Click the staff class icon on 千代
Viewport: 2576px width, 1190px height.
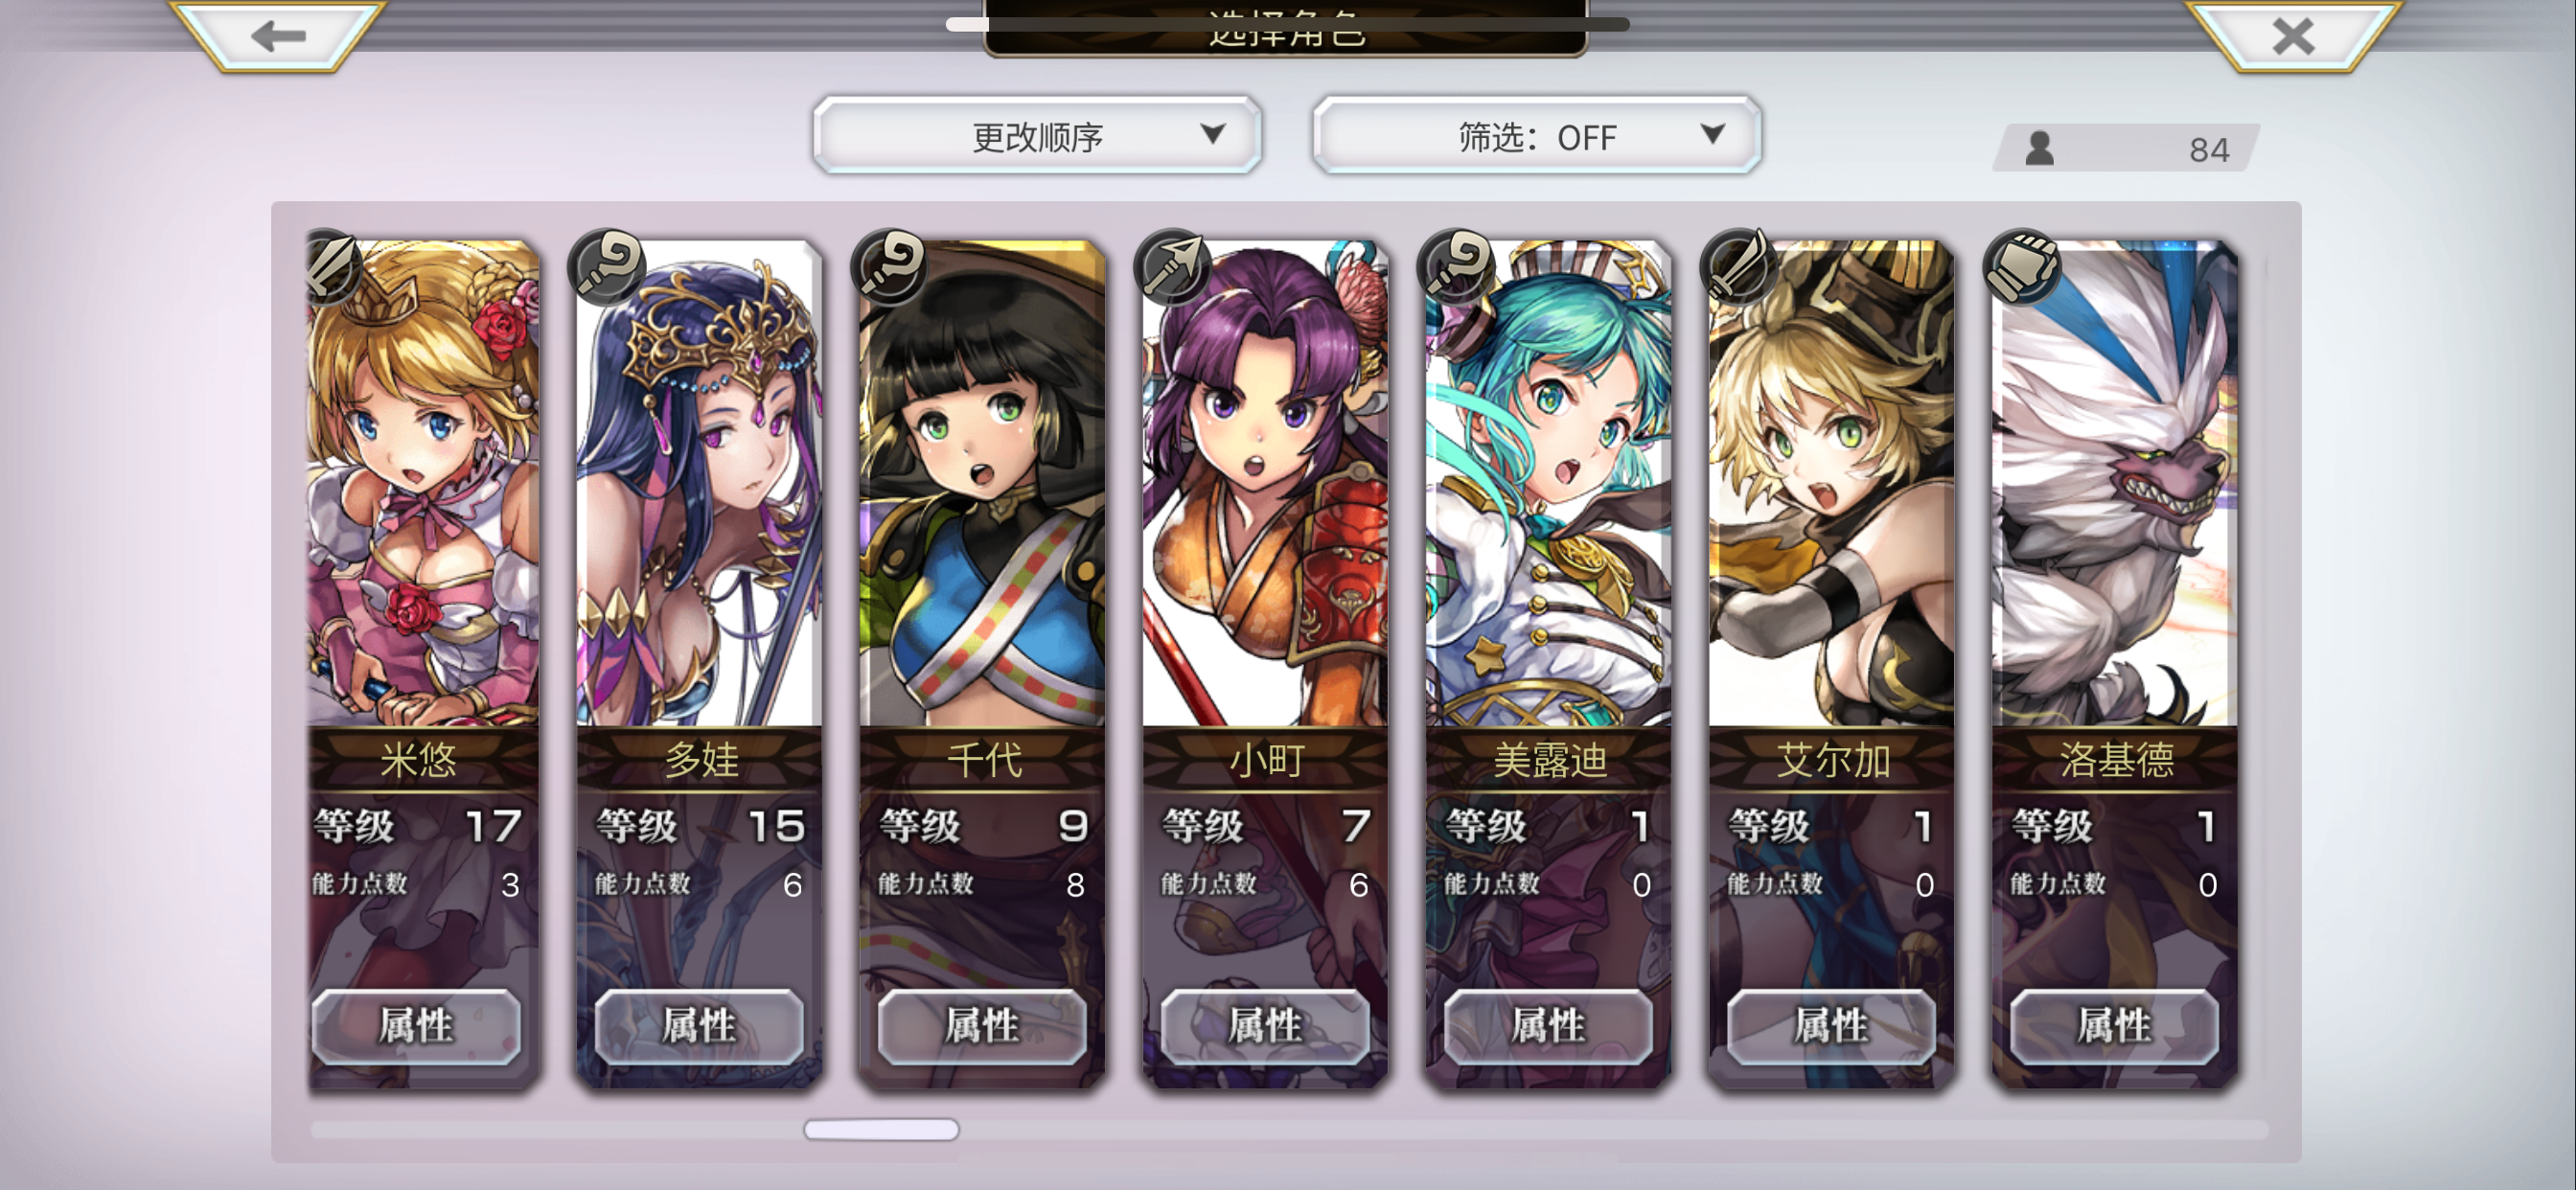pyautogui.click(x=890, y=266)
